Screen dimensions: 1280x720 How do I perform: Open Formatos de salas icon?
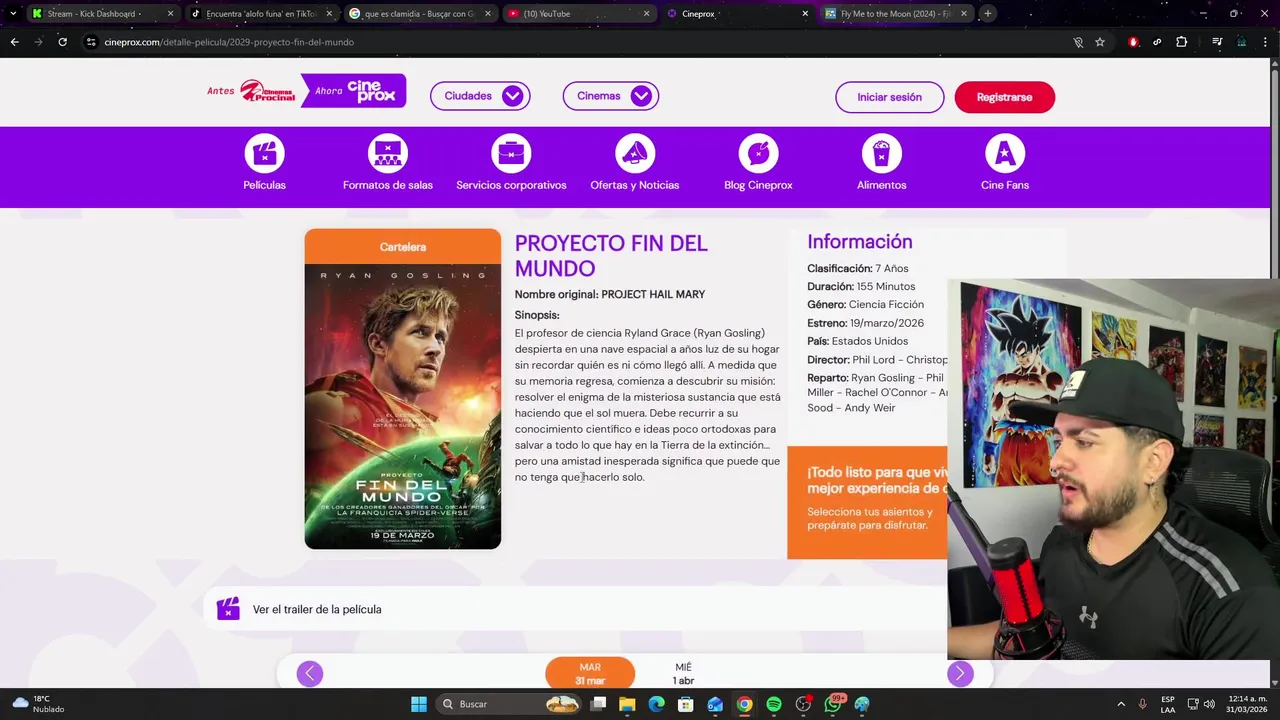tap(387, 153)
